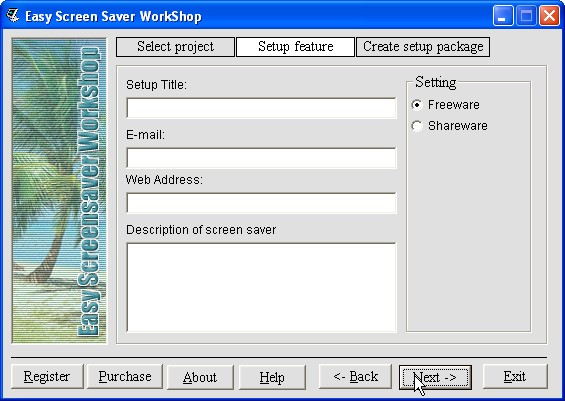Exit the application via Exit button
The width and height of the screenshot is (565, 401).
(x=515, y=377)
